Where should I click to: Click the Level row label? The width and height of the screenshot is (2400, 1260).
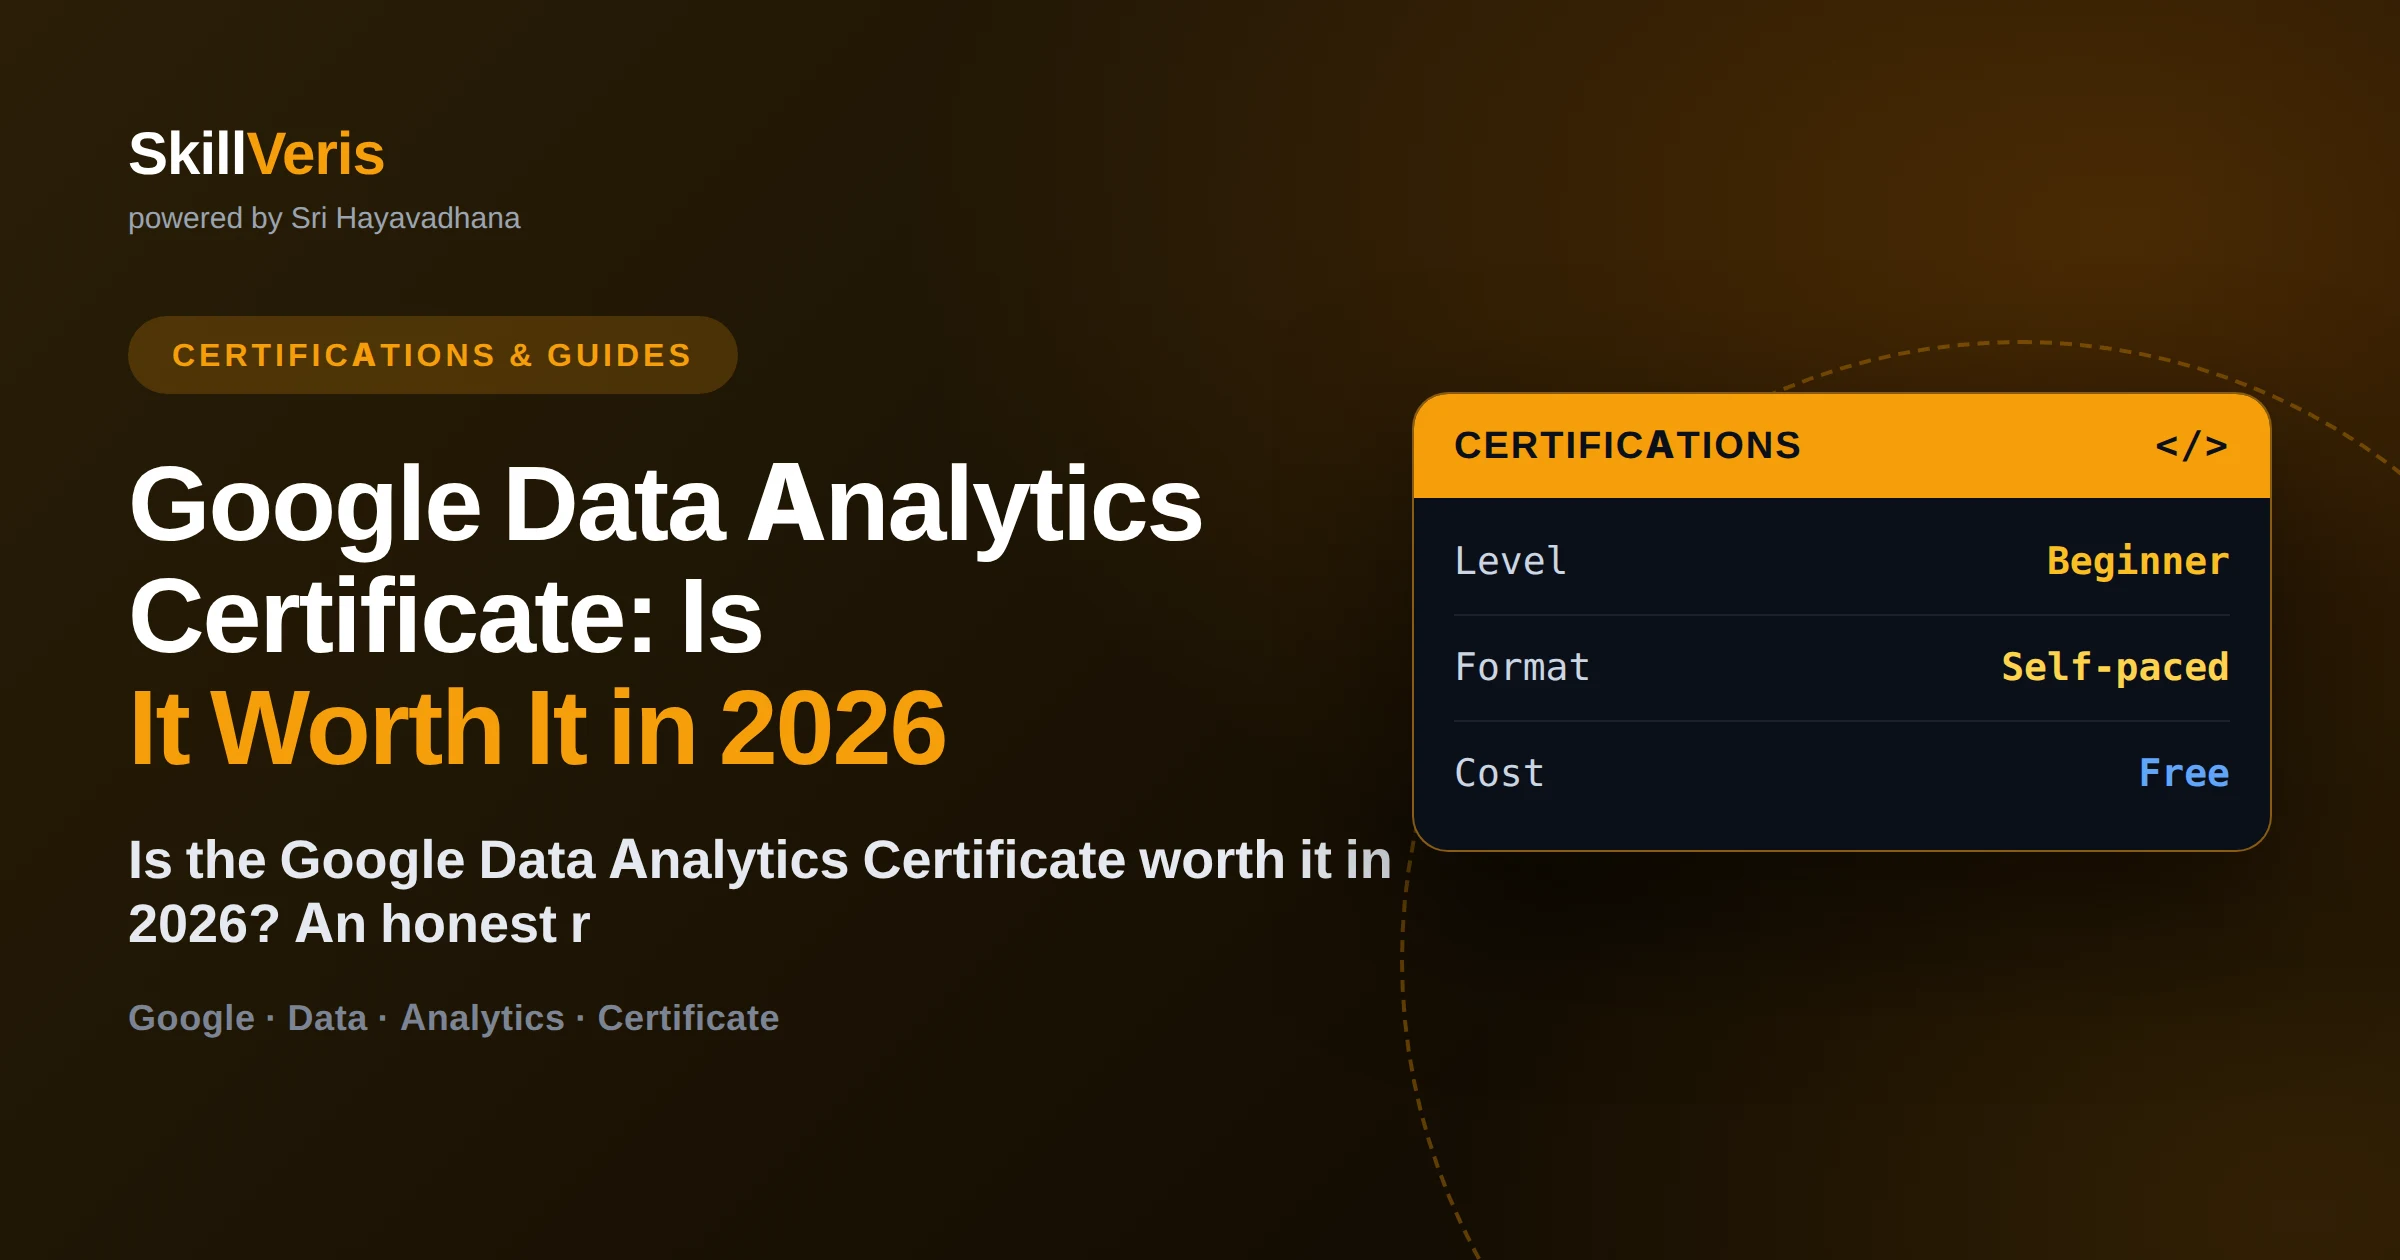coord(1510,561)
